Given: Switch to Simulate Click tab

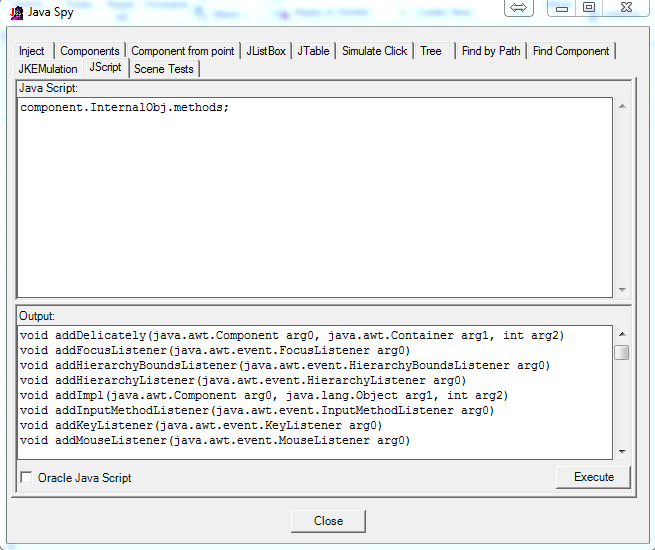Looking at the screenshot, I should [x=375, y=51].
